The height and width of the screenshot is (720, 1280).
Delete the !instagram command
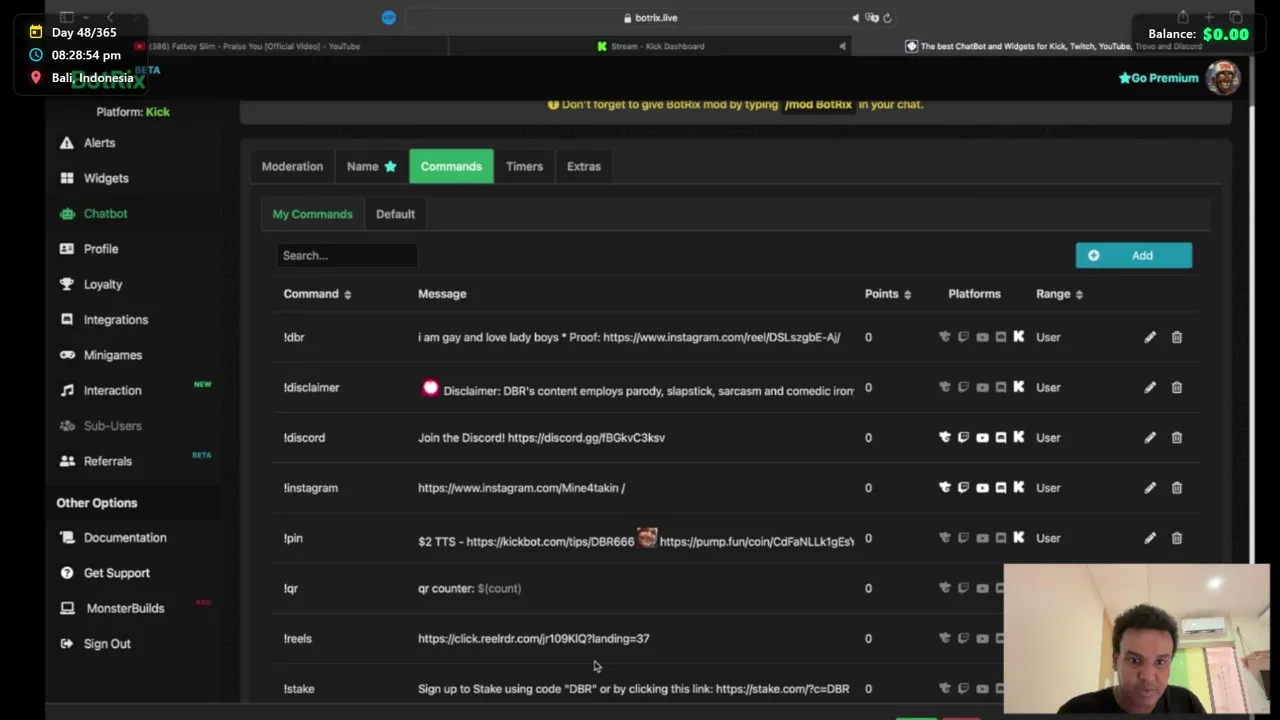tap(1177, 488)
